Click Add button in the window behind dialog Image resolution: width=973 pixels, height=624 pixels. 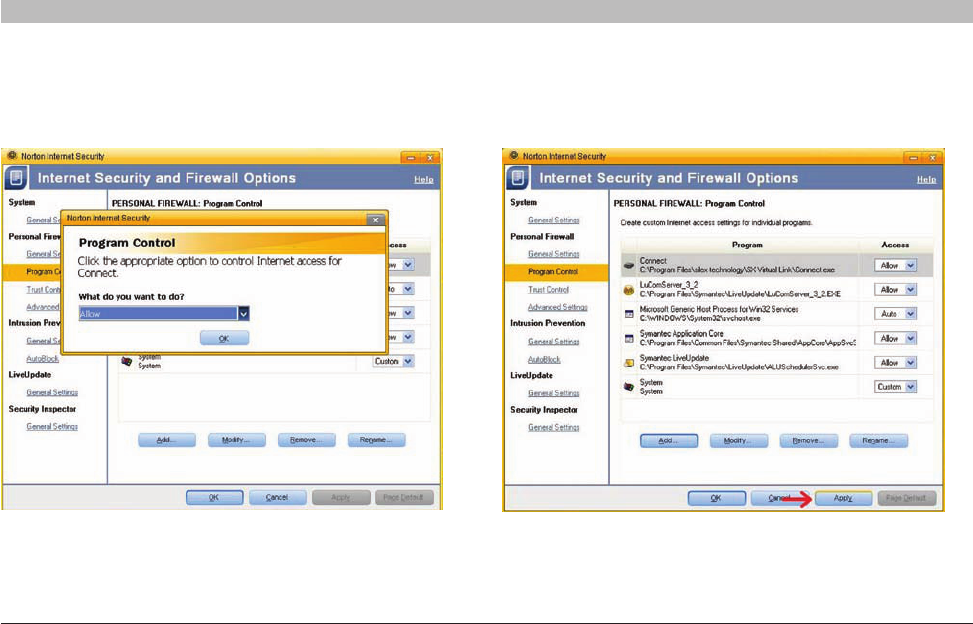pos(167,440)
